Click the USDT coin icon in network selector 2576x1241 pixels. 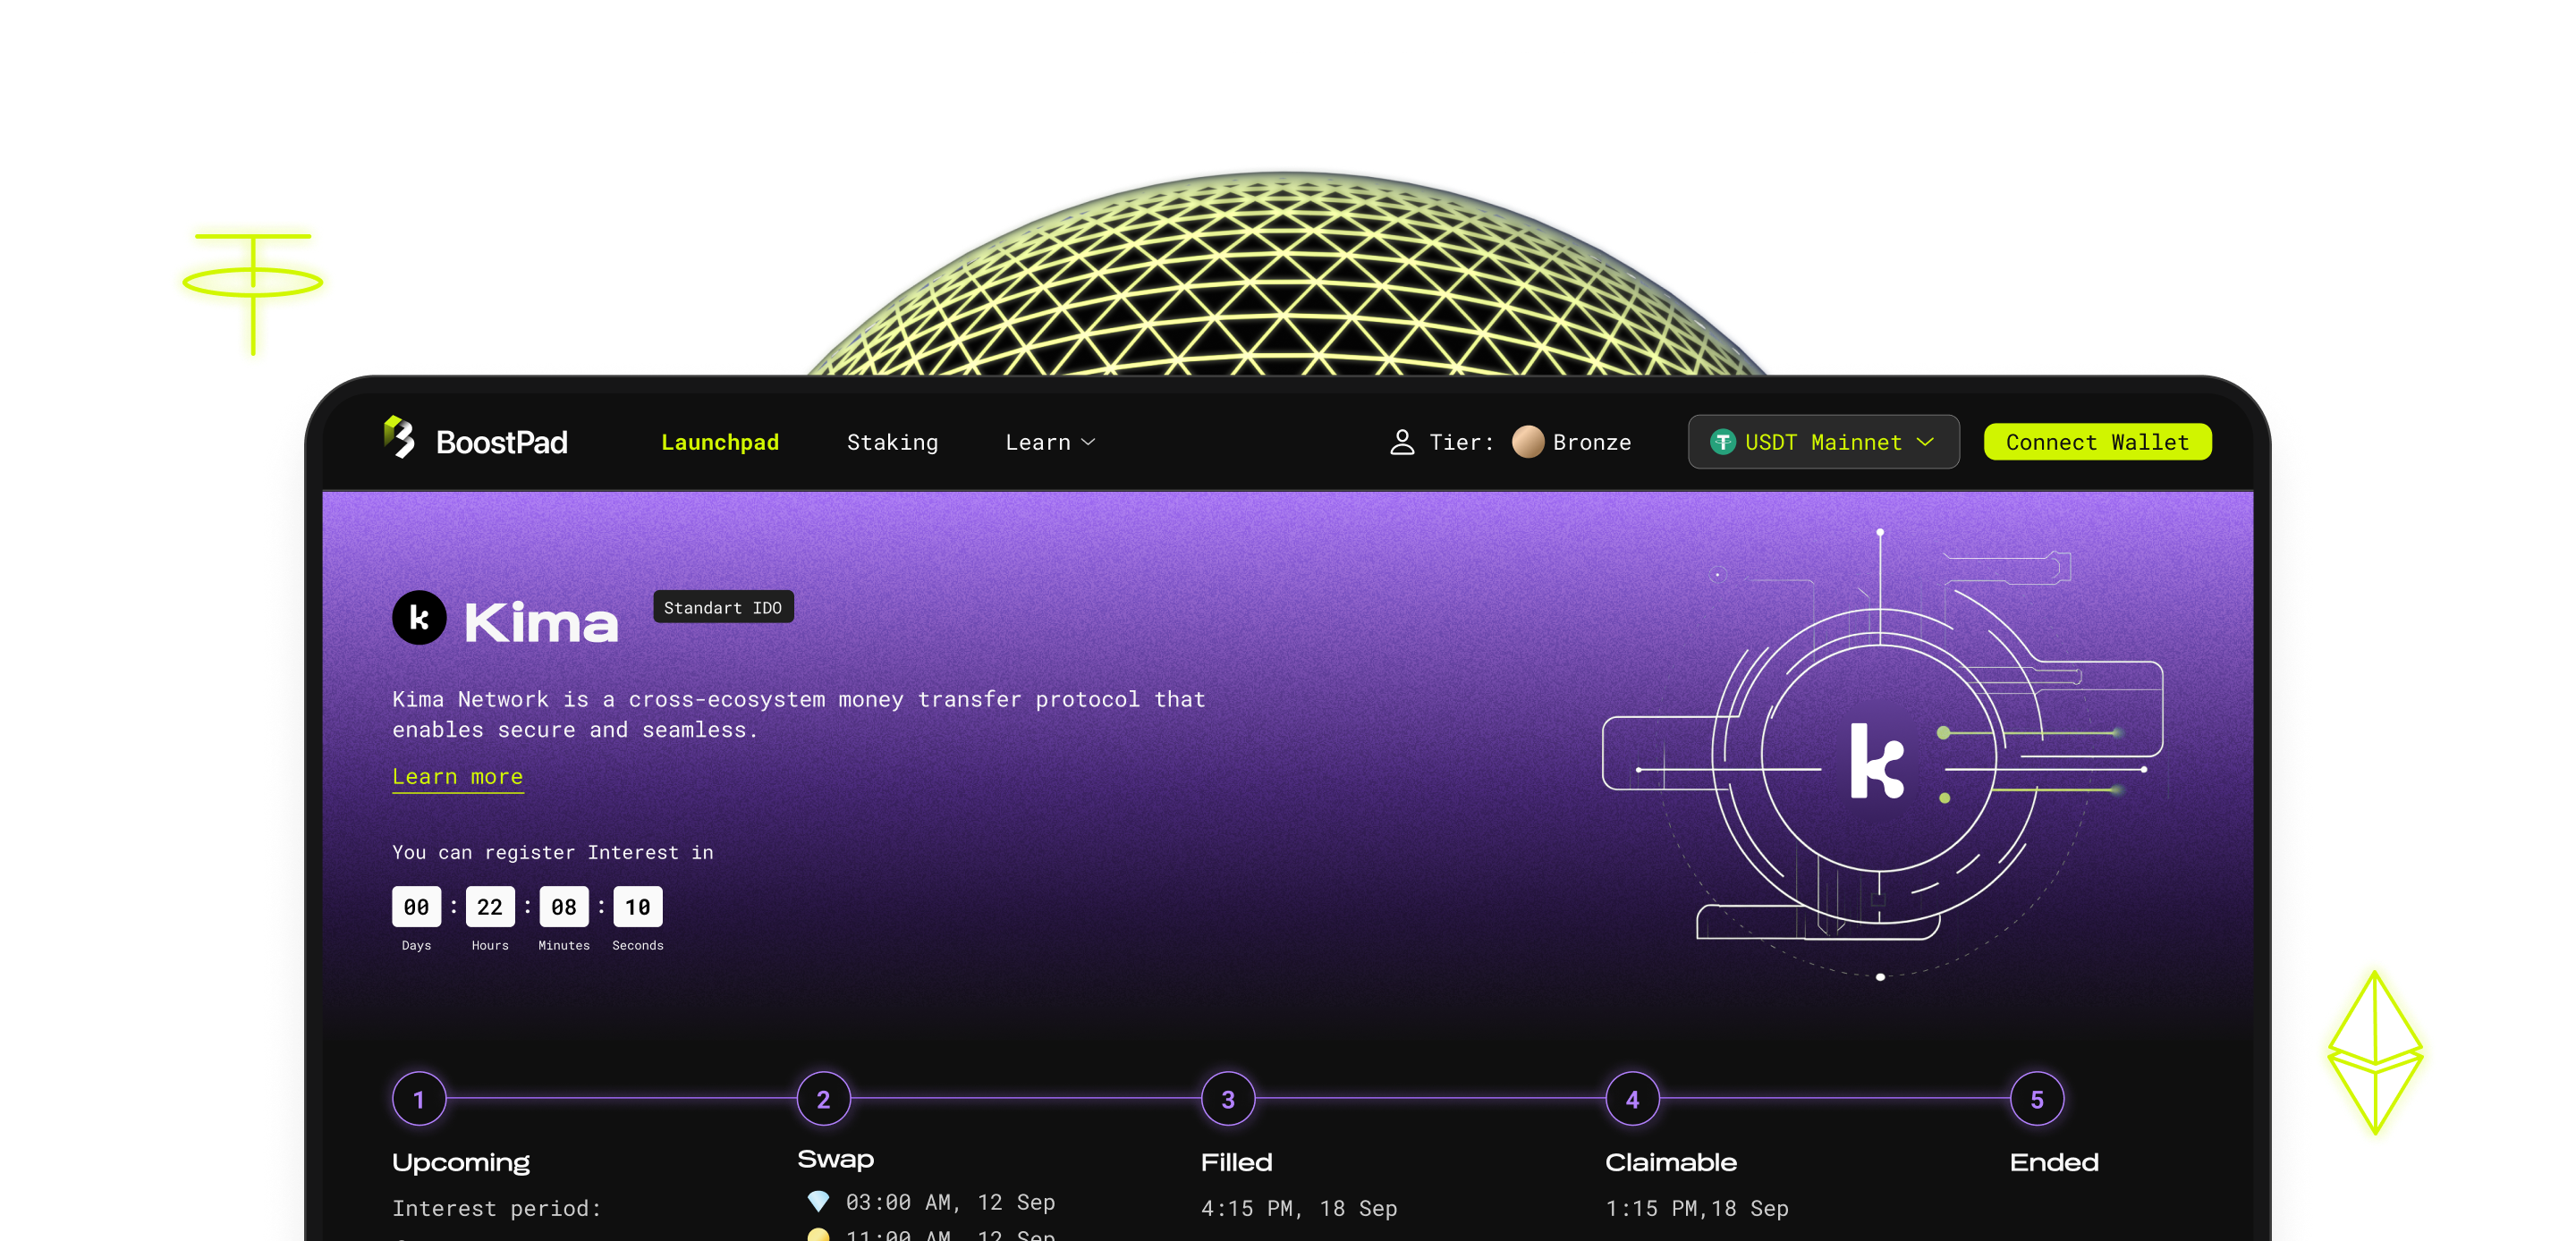point(1723,441)
